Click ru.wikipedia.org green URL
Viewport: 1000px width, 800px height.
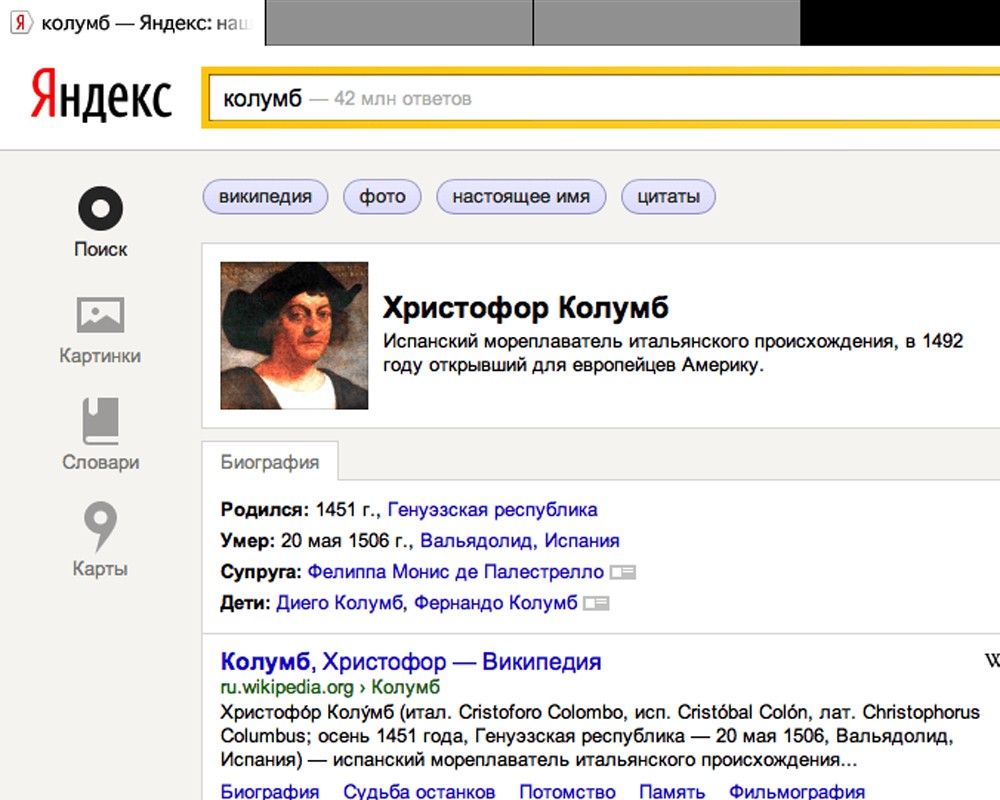[x=286, y=687]
